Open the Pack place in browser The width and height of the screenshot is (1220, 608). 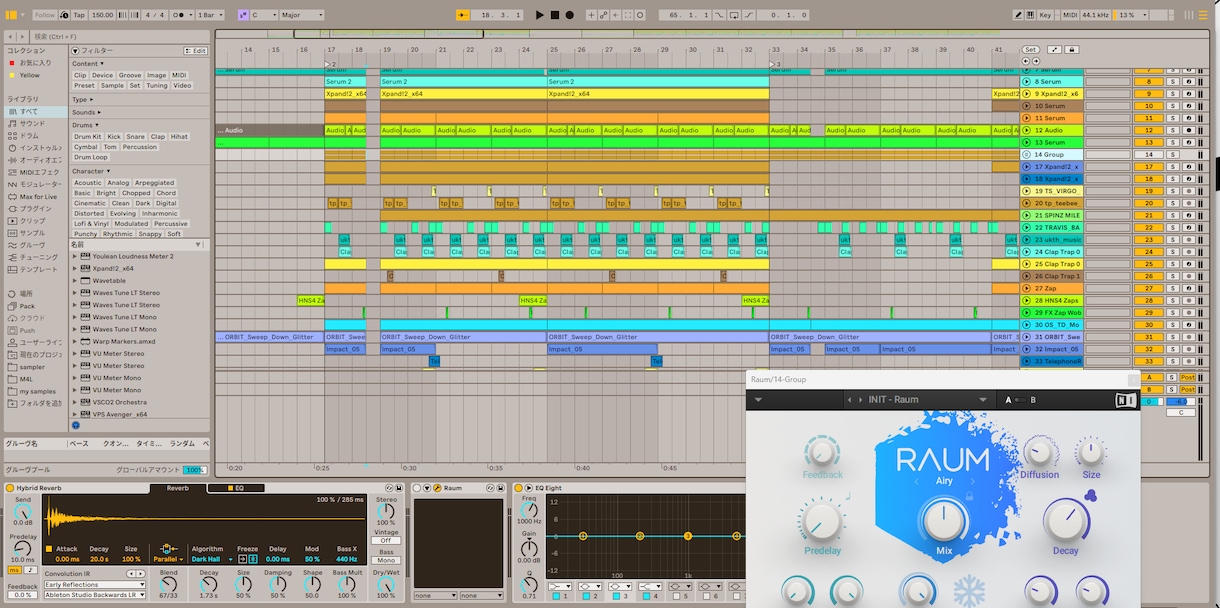(26, 306)
